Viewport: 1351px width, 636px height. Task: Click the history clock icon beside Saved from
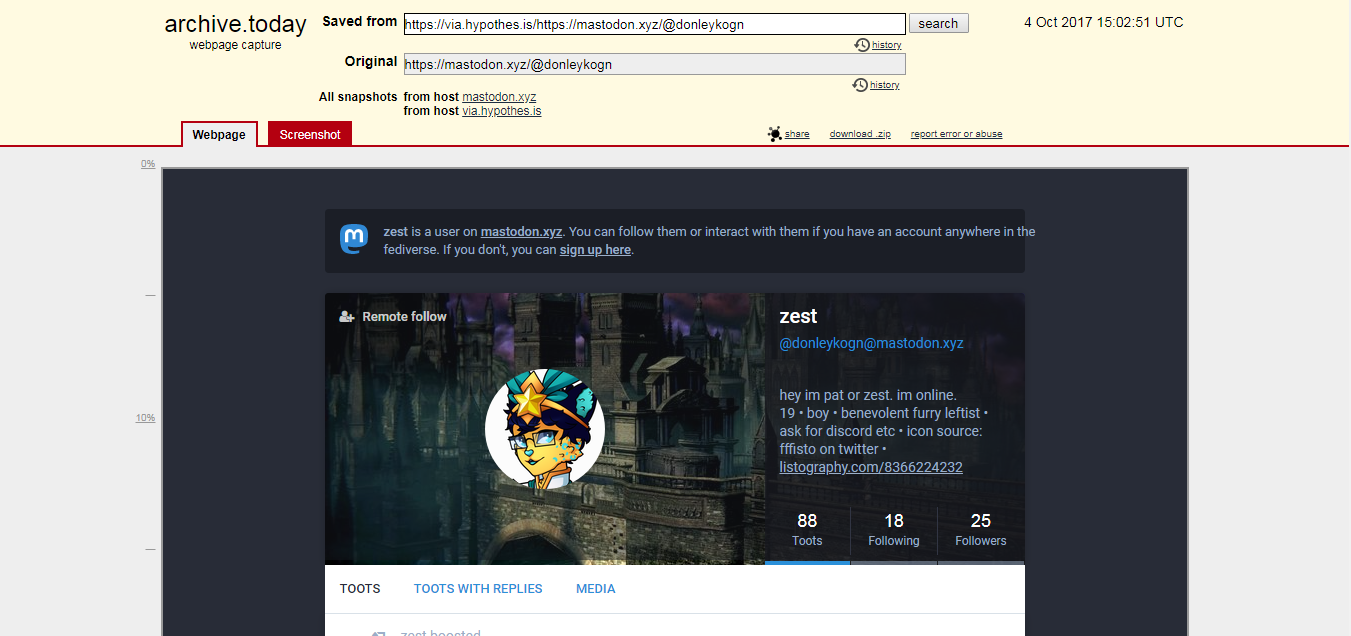pyautogui.click(x=862, y=45)
